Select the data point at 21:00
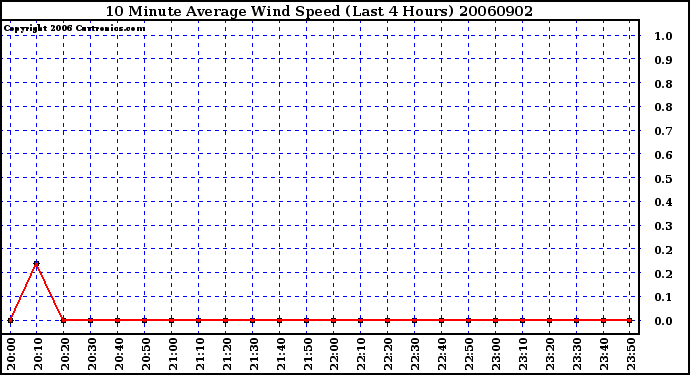This screenshot has width=690, height=375. [172, 320]
